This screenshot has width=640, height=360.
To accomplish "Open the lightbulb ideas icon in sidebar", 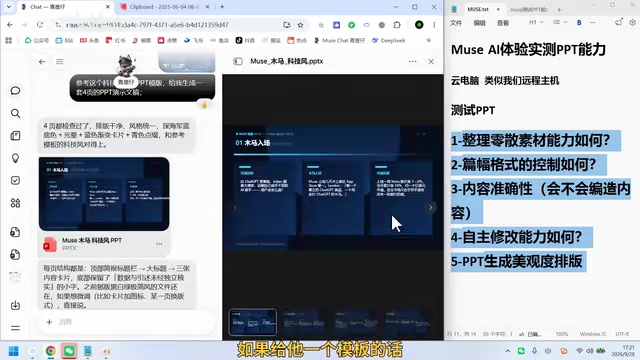I will click(15, 158).
